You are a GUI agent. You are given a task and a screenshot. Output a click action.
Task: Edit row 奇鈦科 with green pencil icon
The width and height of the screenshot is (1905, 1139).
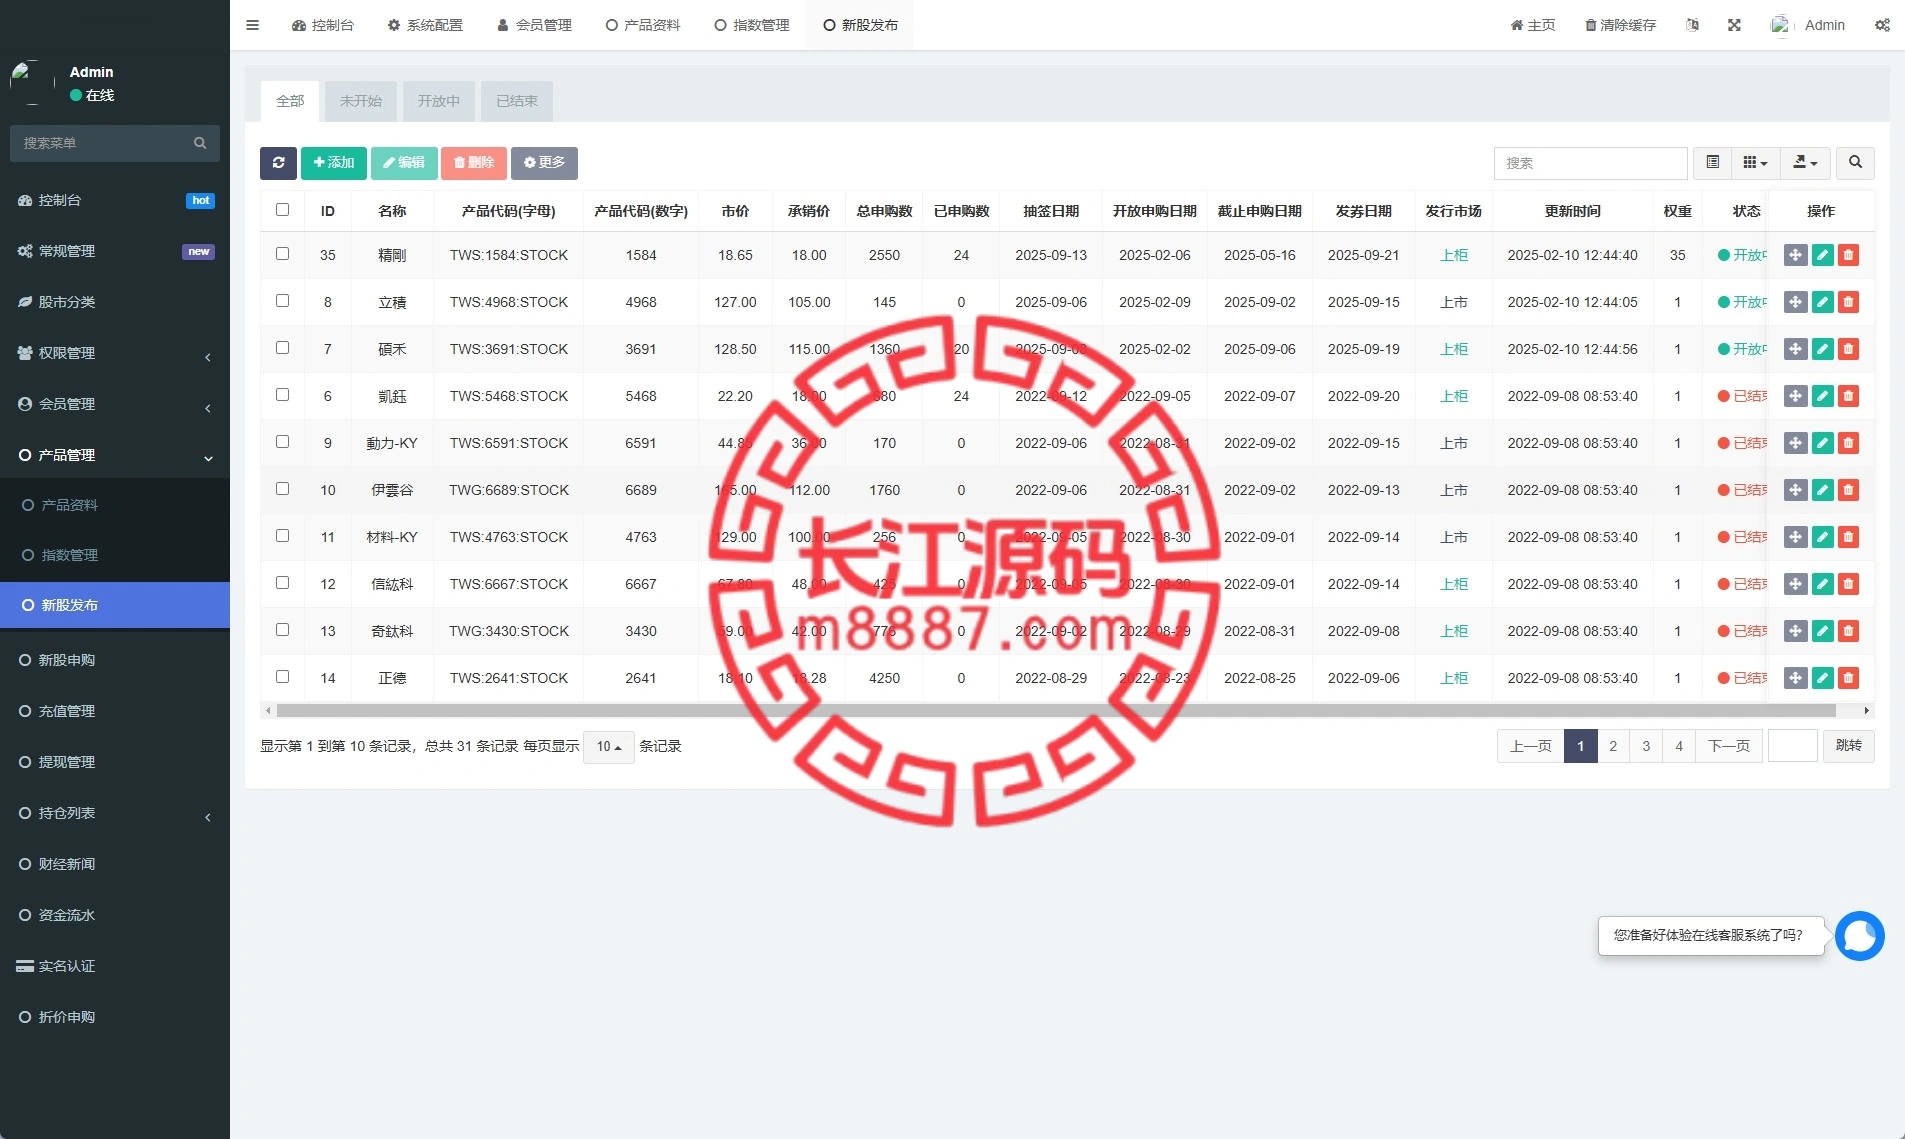1822,631
